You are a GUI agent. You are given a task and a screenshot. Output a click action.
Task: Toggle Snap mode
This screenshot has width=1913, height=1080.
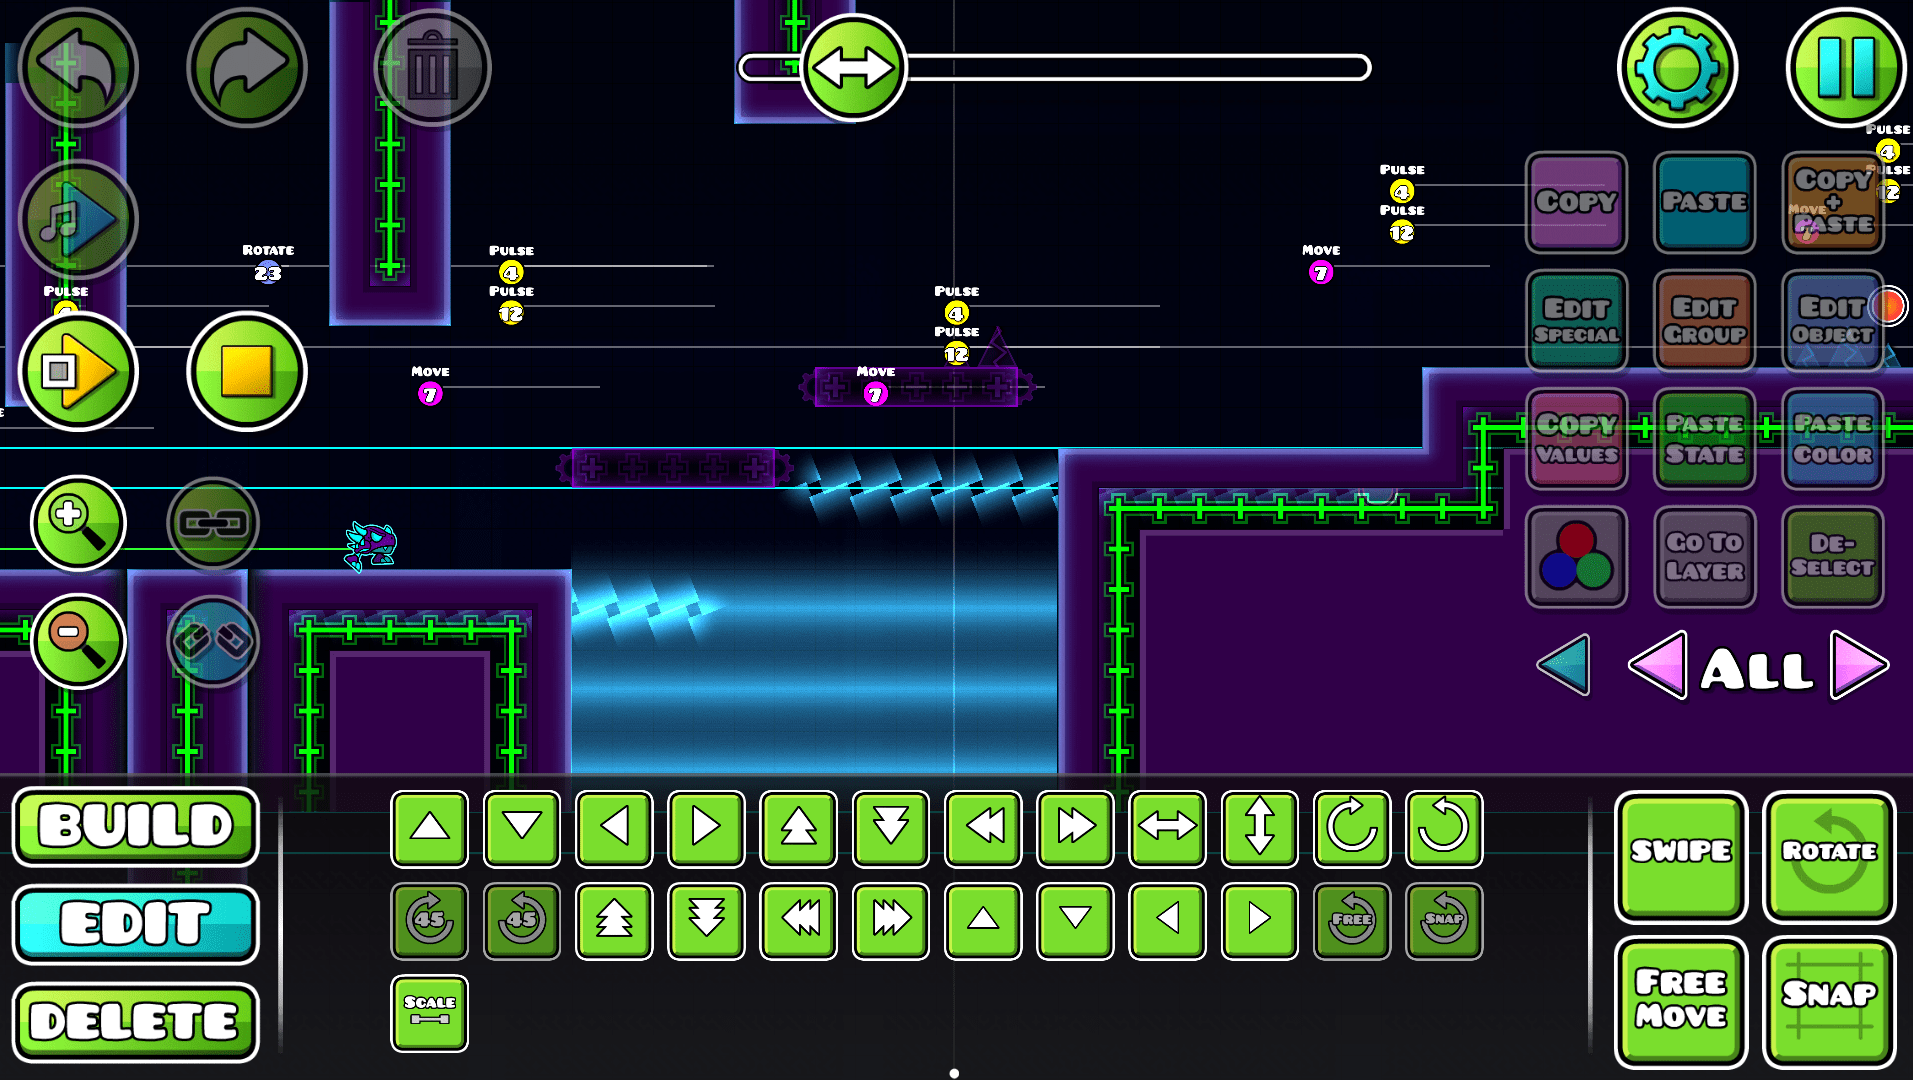point(1829,1001)
